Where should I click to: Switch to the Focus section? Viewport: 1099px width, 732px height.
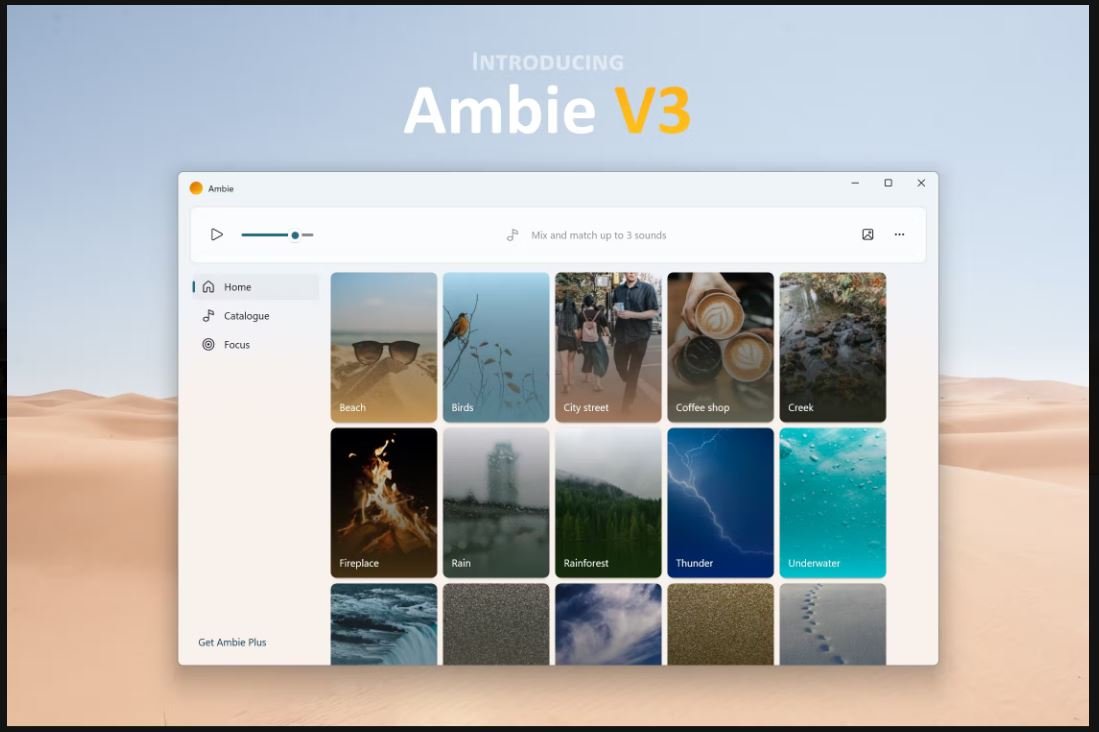[256, 344]
